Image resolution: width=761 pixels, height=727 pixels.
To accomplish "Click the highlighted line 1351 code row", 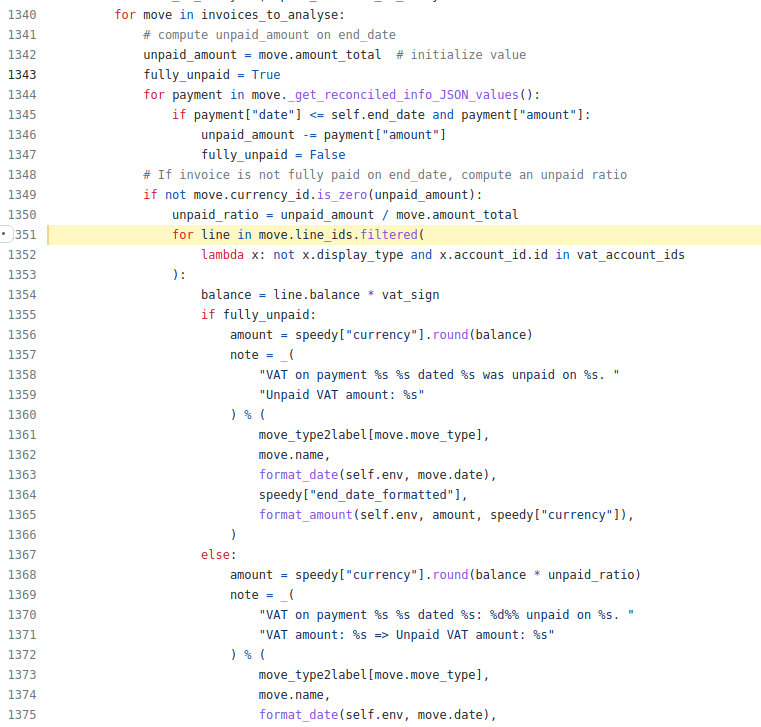I will coord(404,235).
